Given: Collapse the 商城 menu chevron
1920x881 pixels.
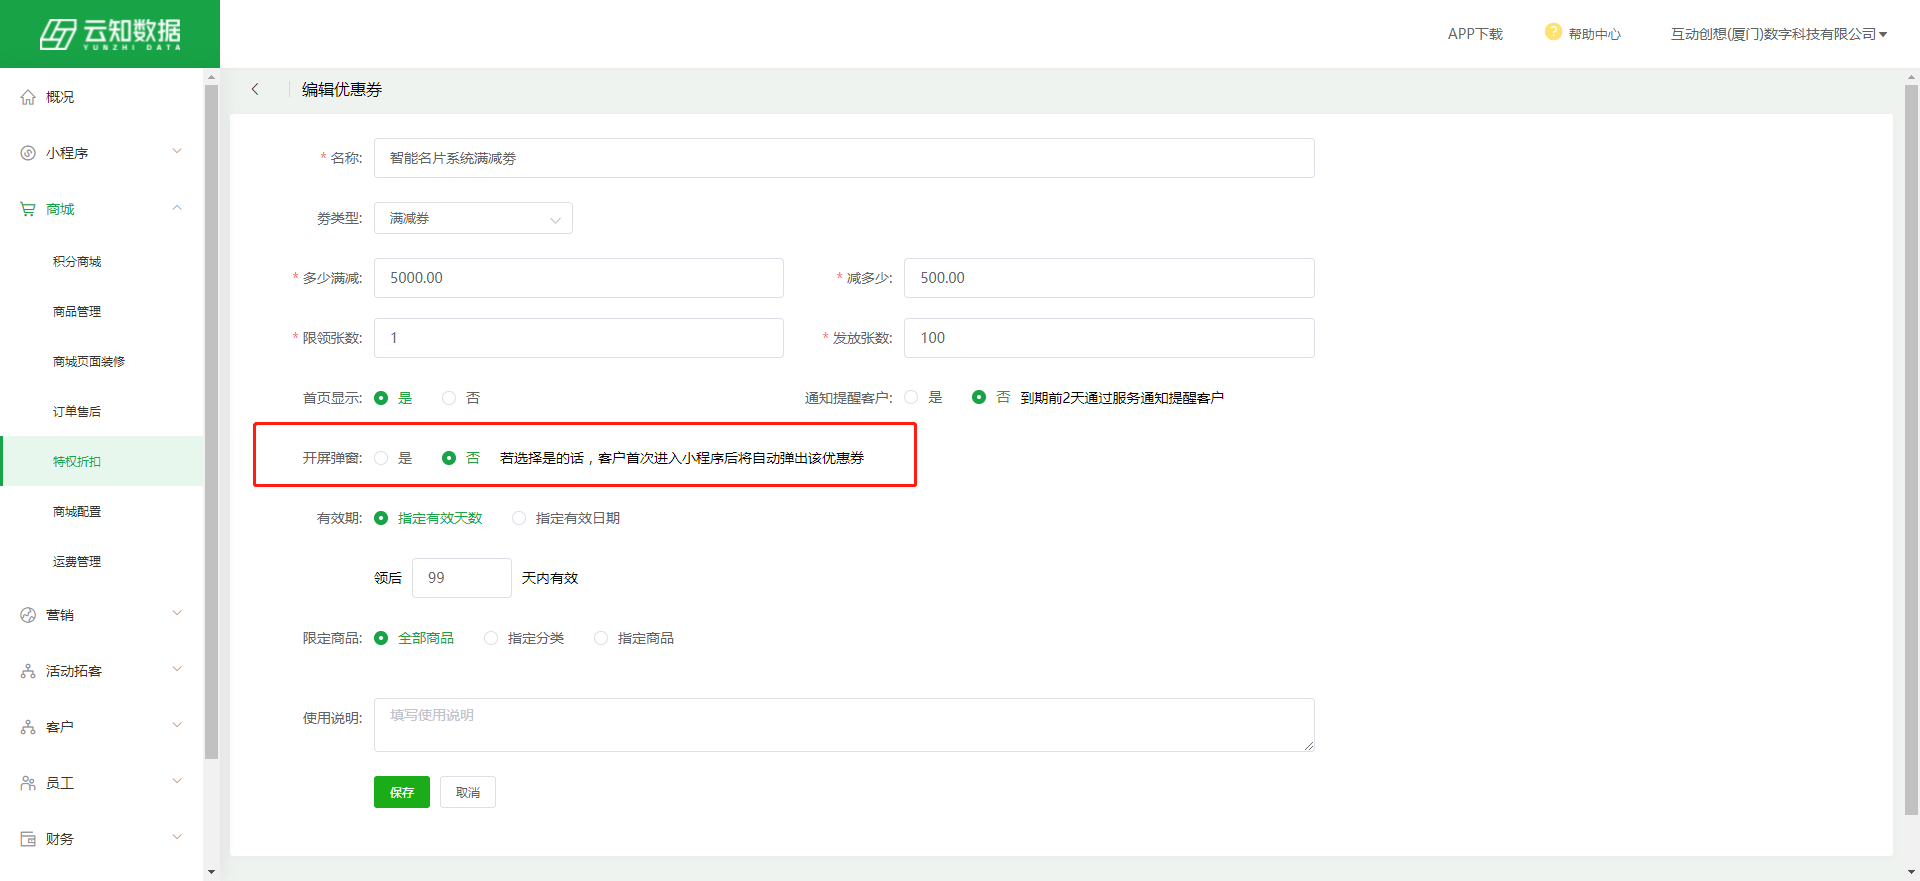Looking at the screenshot, I should click(x=177, y=208).
